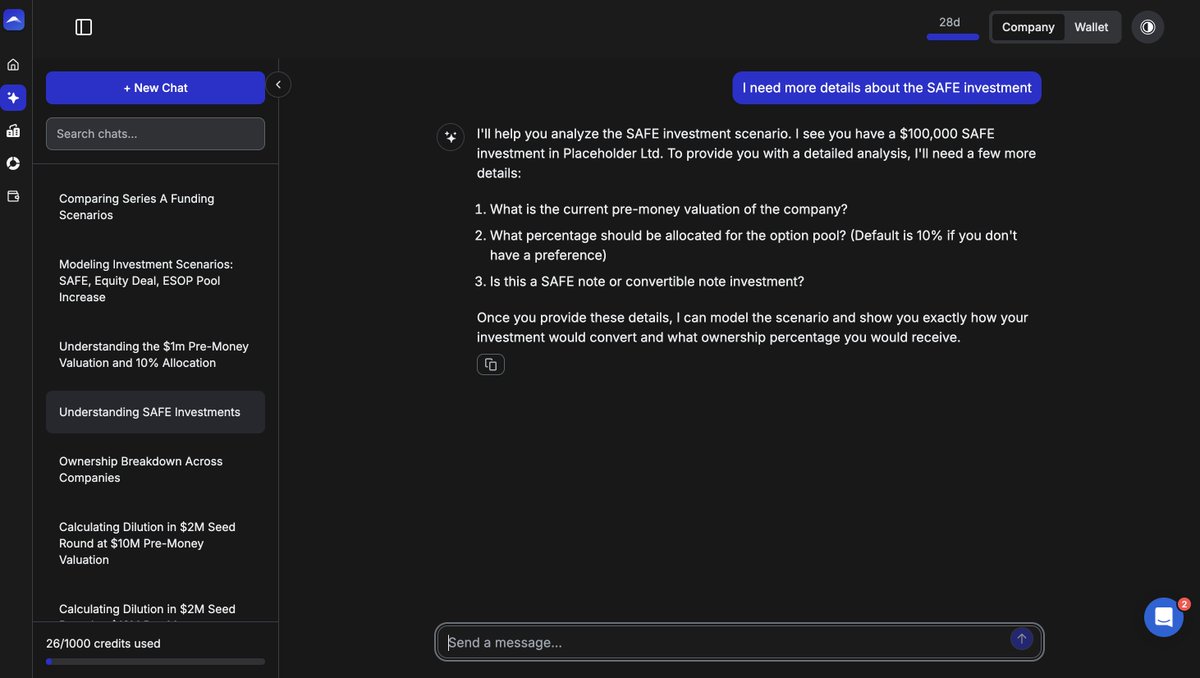The image size is (1200, 678).
Task: Open Modeling Investment Scenarios chat
Action: pyautogui.click(x=155, y=281)
